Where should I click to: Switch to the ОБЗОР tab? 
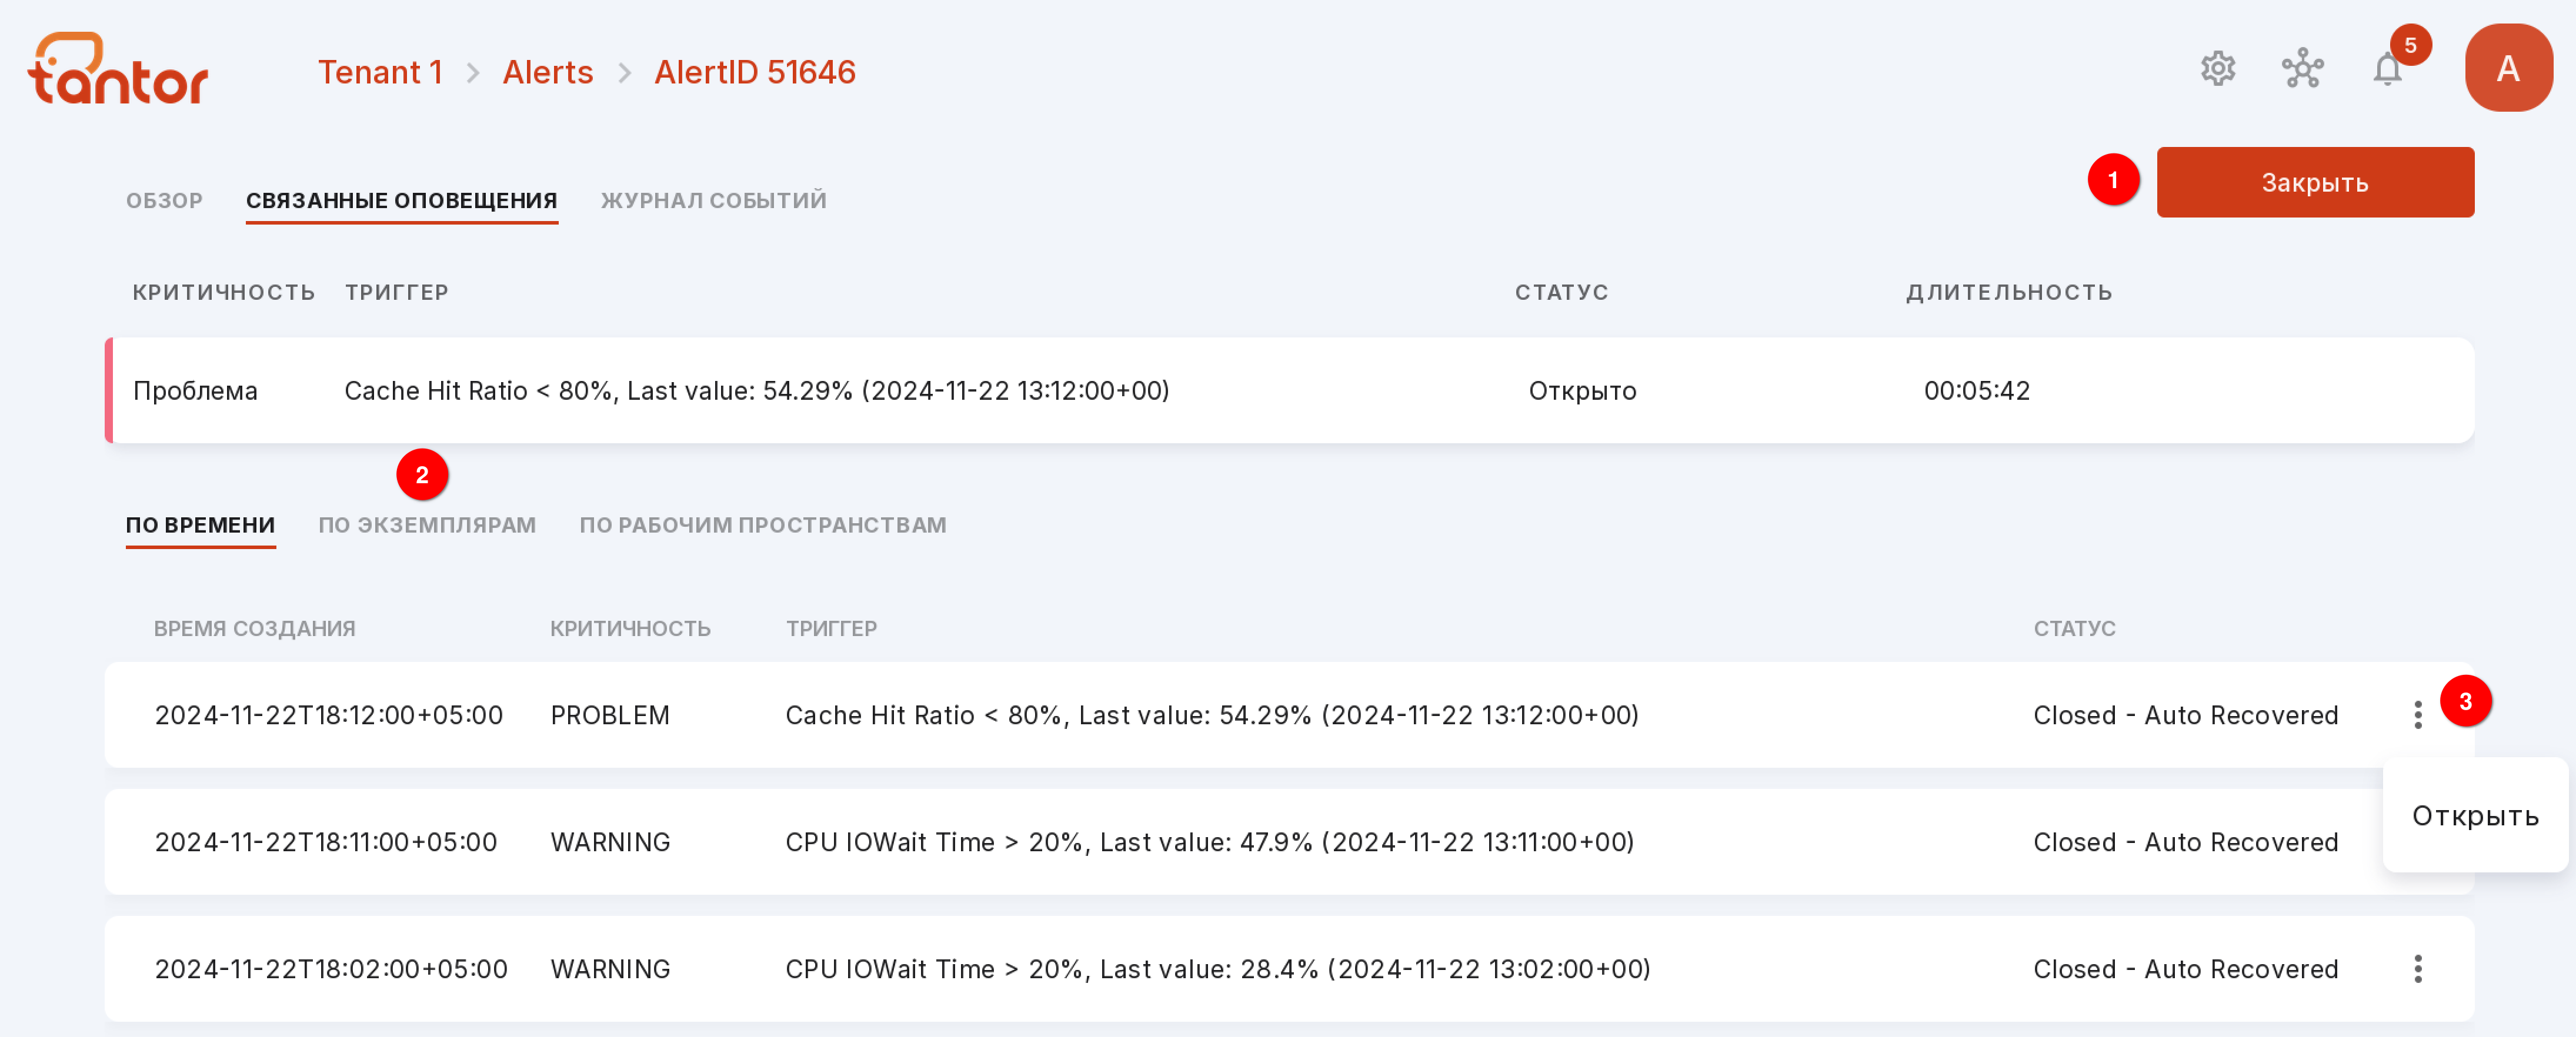pos(164,200)
